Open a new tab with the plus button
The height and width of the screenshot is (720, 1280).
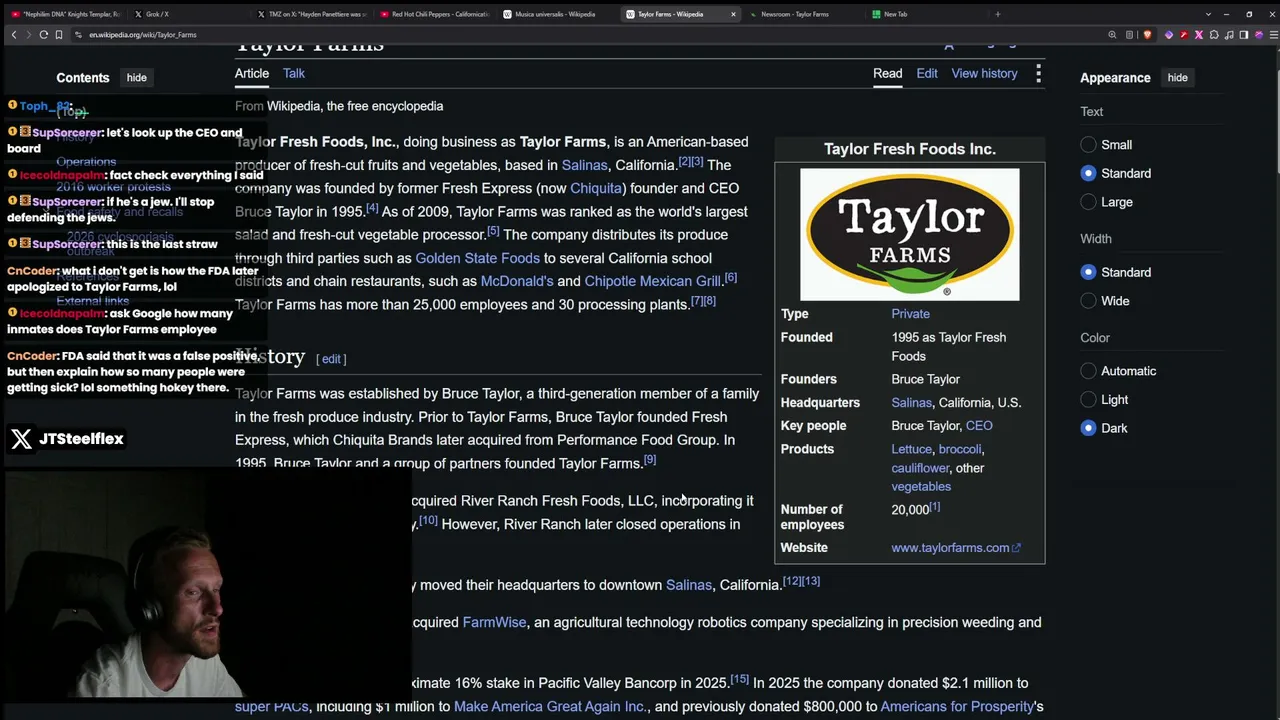tap(997, 14)
